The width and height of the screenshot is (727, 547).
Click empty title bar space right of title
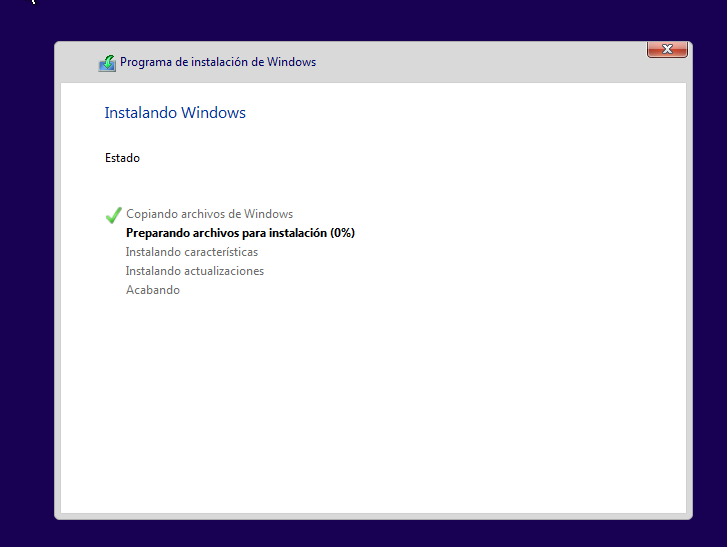(x=480, y=62)
